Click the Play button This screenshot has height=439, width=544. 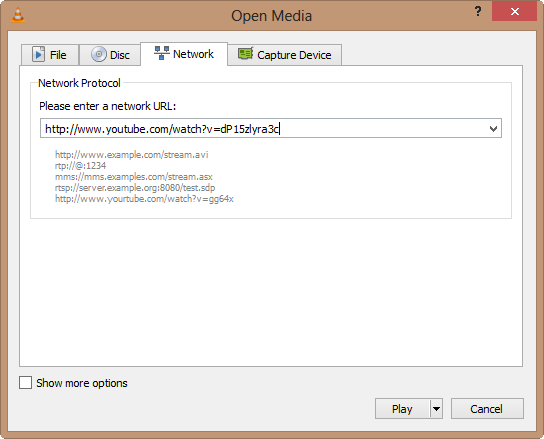click(402, 409)
